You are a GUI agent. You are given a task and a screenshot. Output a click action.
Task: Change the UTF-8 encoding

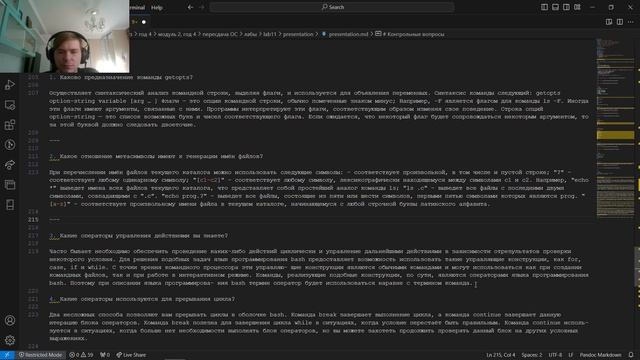coord(555,355)
